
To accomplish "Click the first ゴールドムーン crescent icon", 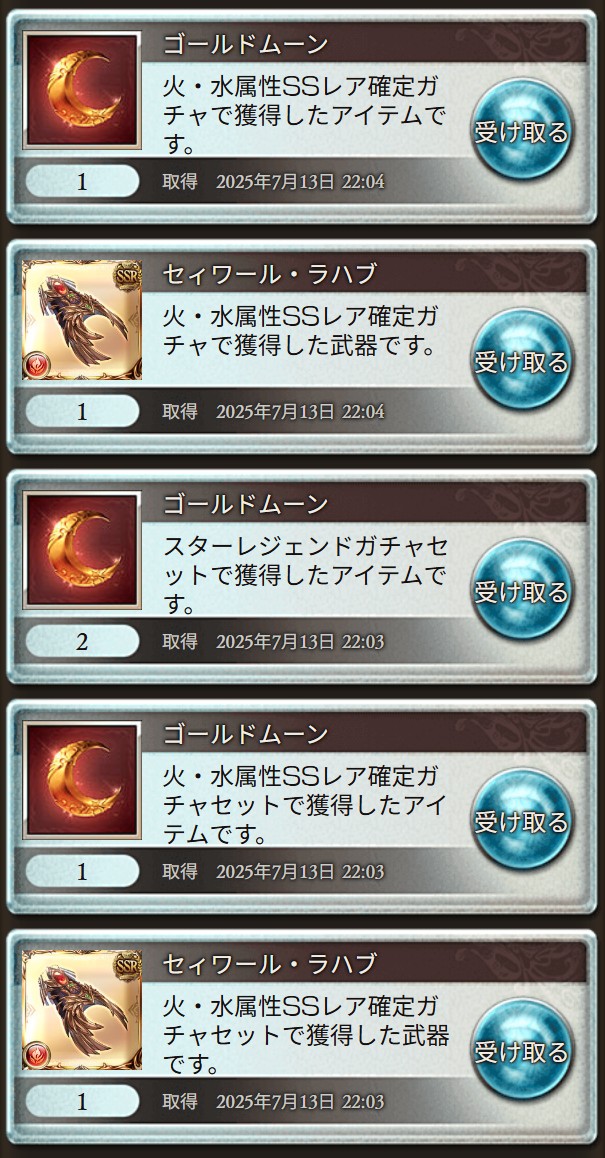I will (x=82, y=90).
